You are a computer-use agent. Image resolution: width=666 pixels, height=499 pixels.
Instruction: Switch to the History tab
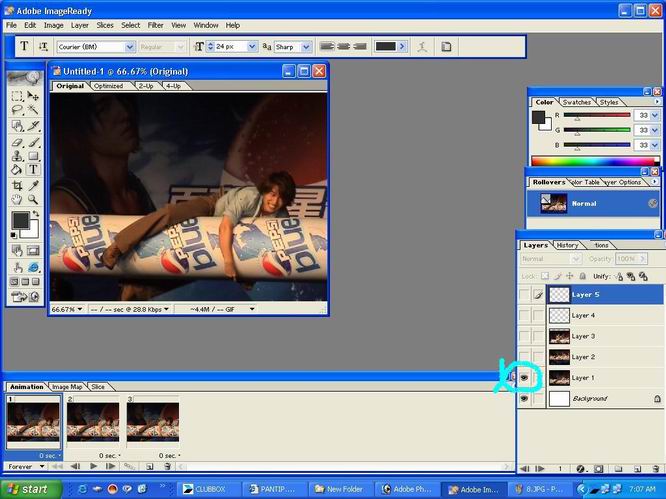tap(567, 245)
